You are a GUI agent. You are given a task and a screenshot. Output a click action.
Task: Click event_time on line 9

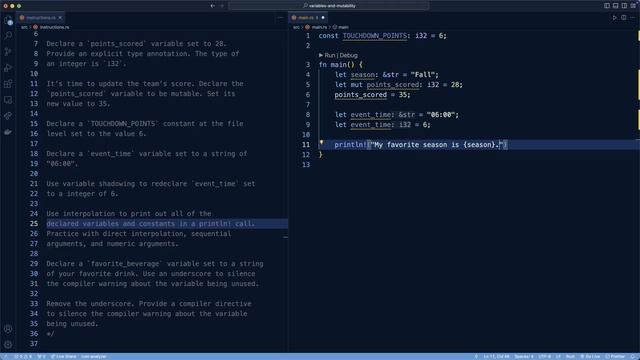pyautogui.click(x=370, y=124)
